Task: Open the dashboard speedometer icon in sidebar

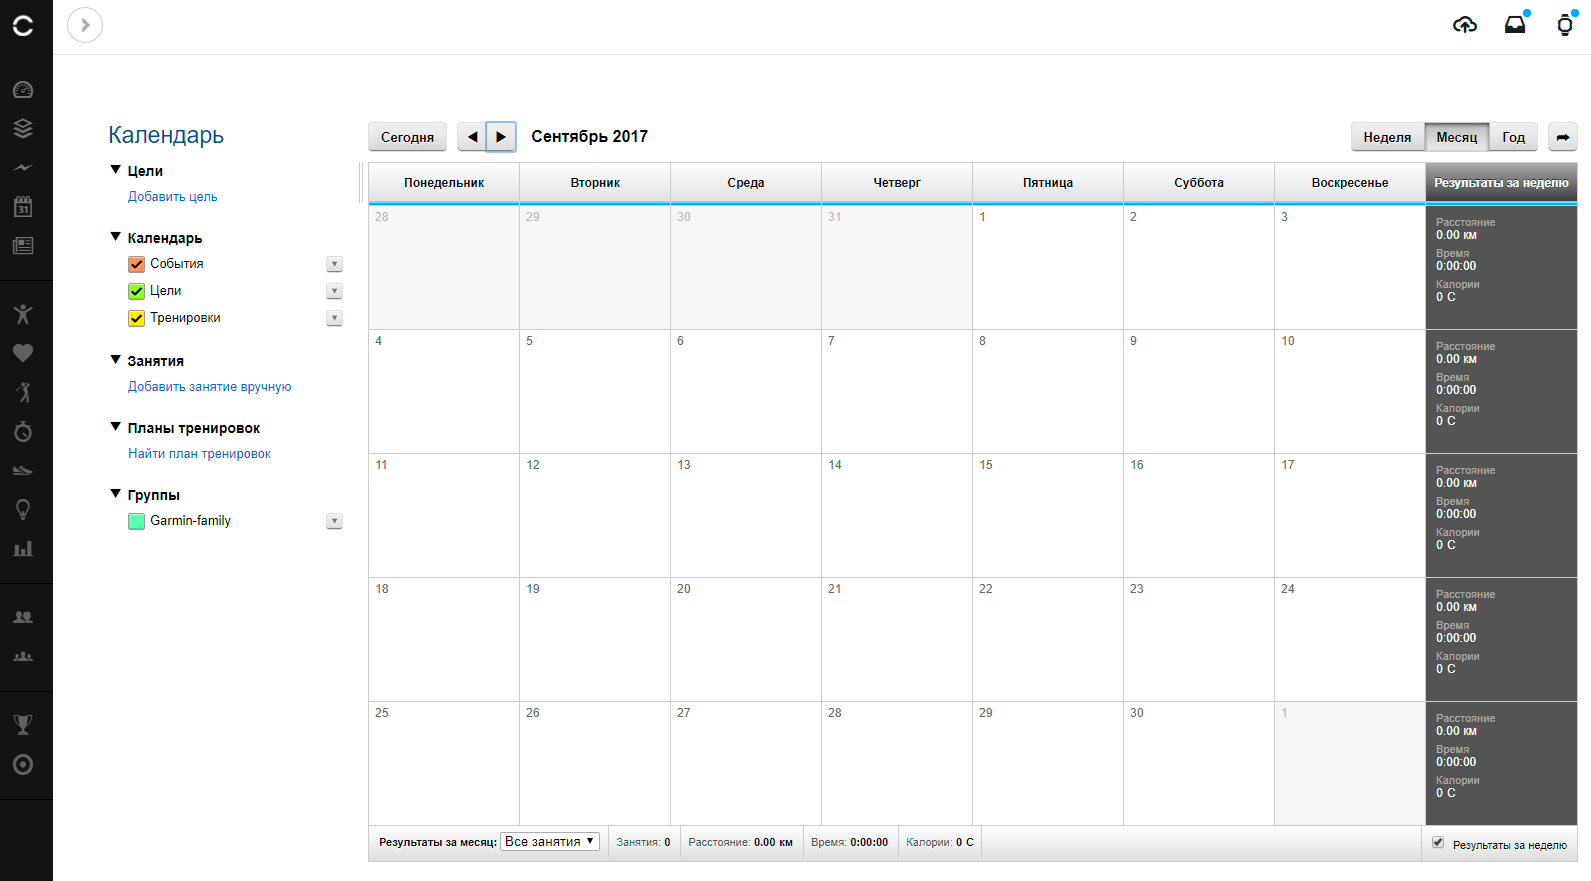Action: [23, 90]
